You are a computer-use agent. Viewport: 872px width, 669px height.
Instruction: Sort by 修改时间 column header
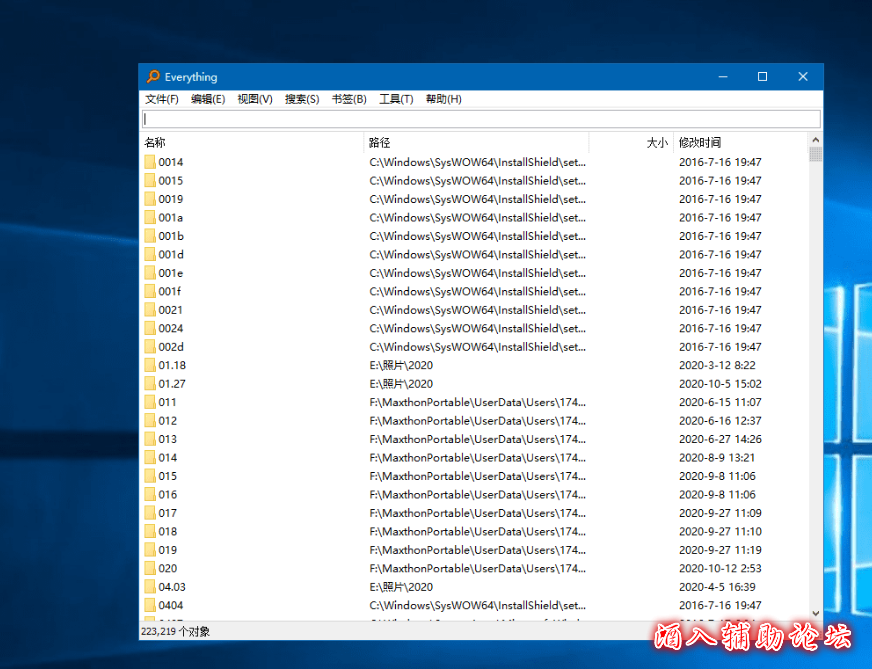pyautogui.click(x=738, y=143)
